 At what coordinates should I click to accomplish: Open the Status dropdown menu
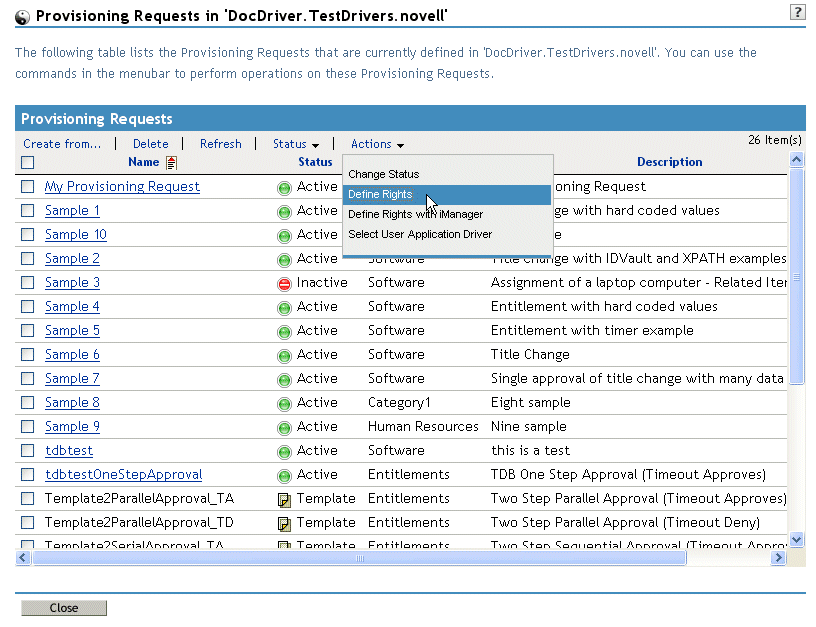(x=296, y=144)
